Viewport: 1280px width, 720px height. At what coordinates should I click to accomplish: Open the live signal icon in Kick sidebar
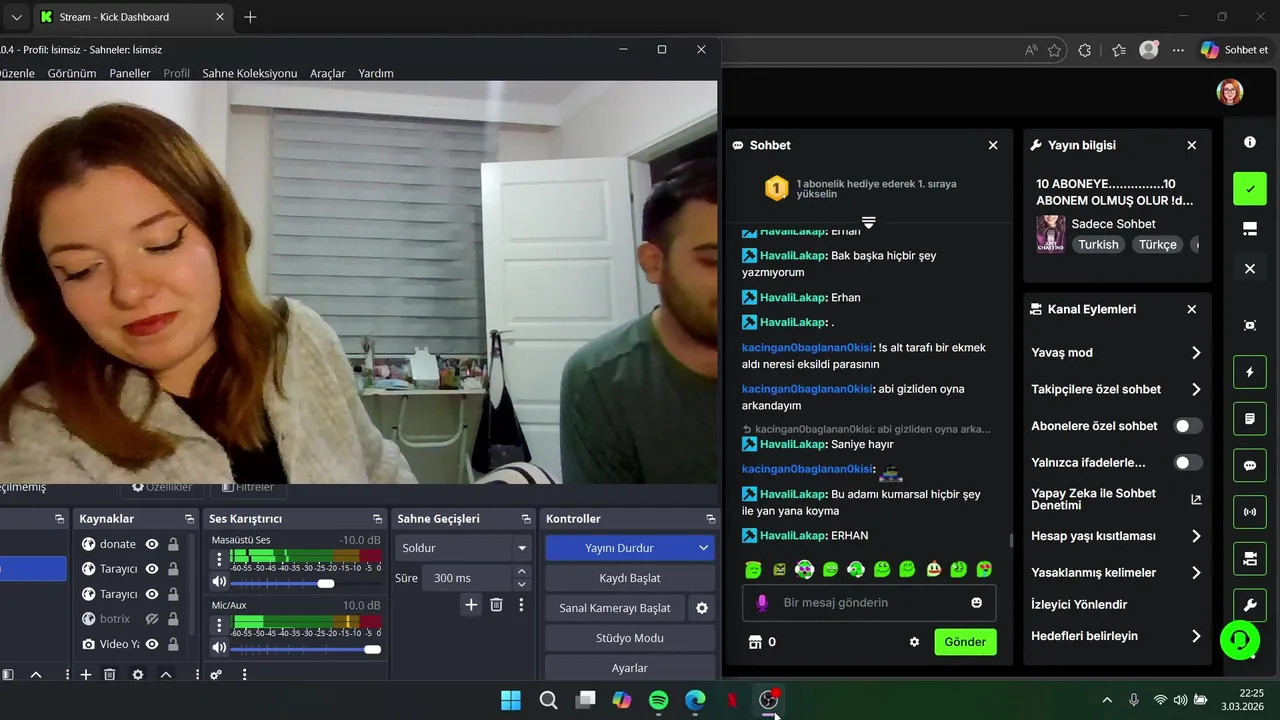1249,512
